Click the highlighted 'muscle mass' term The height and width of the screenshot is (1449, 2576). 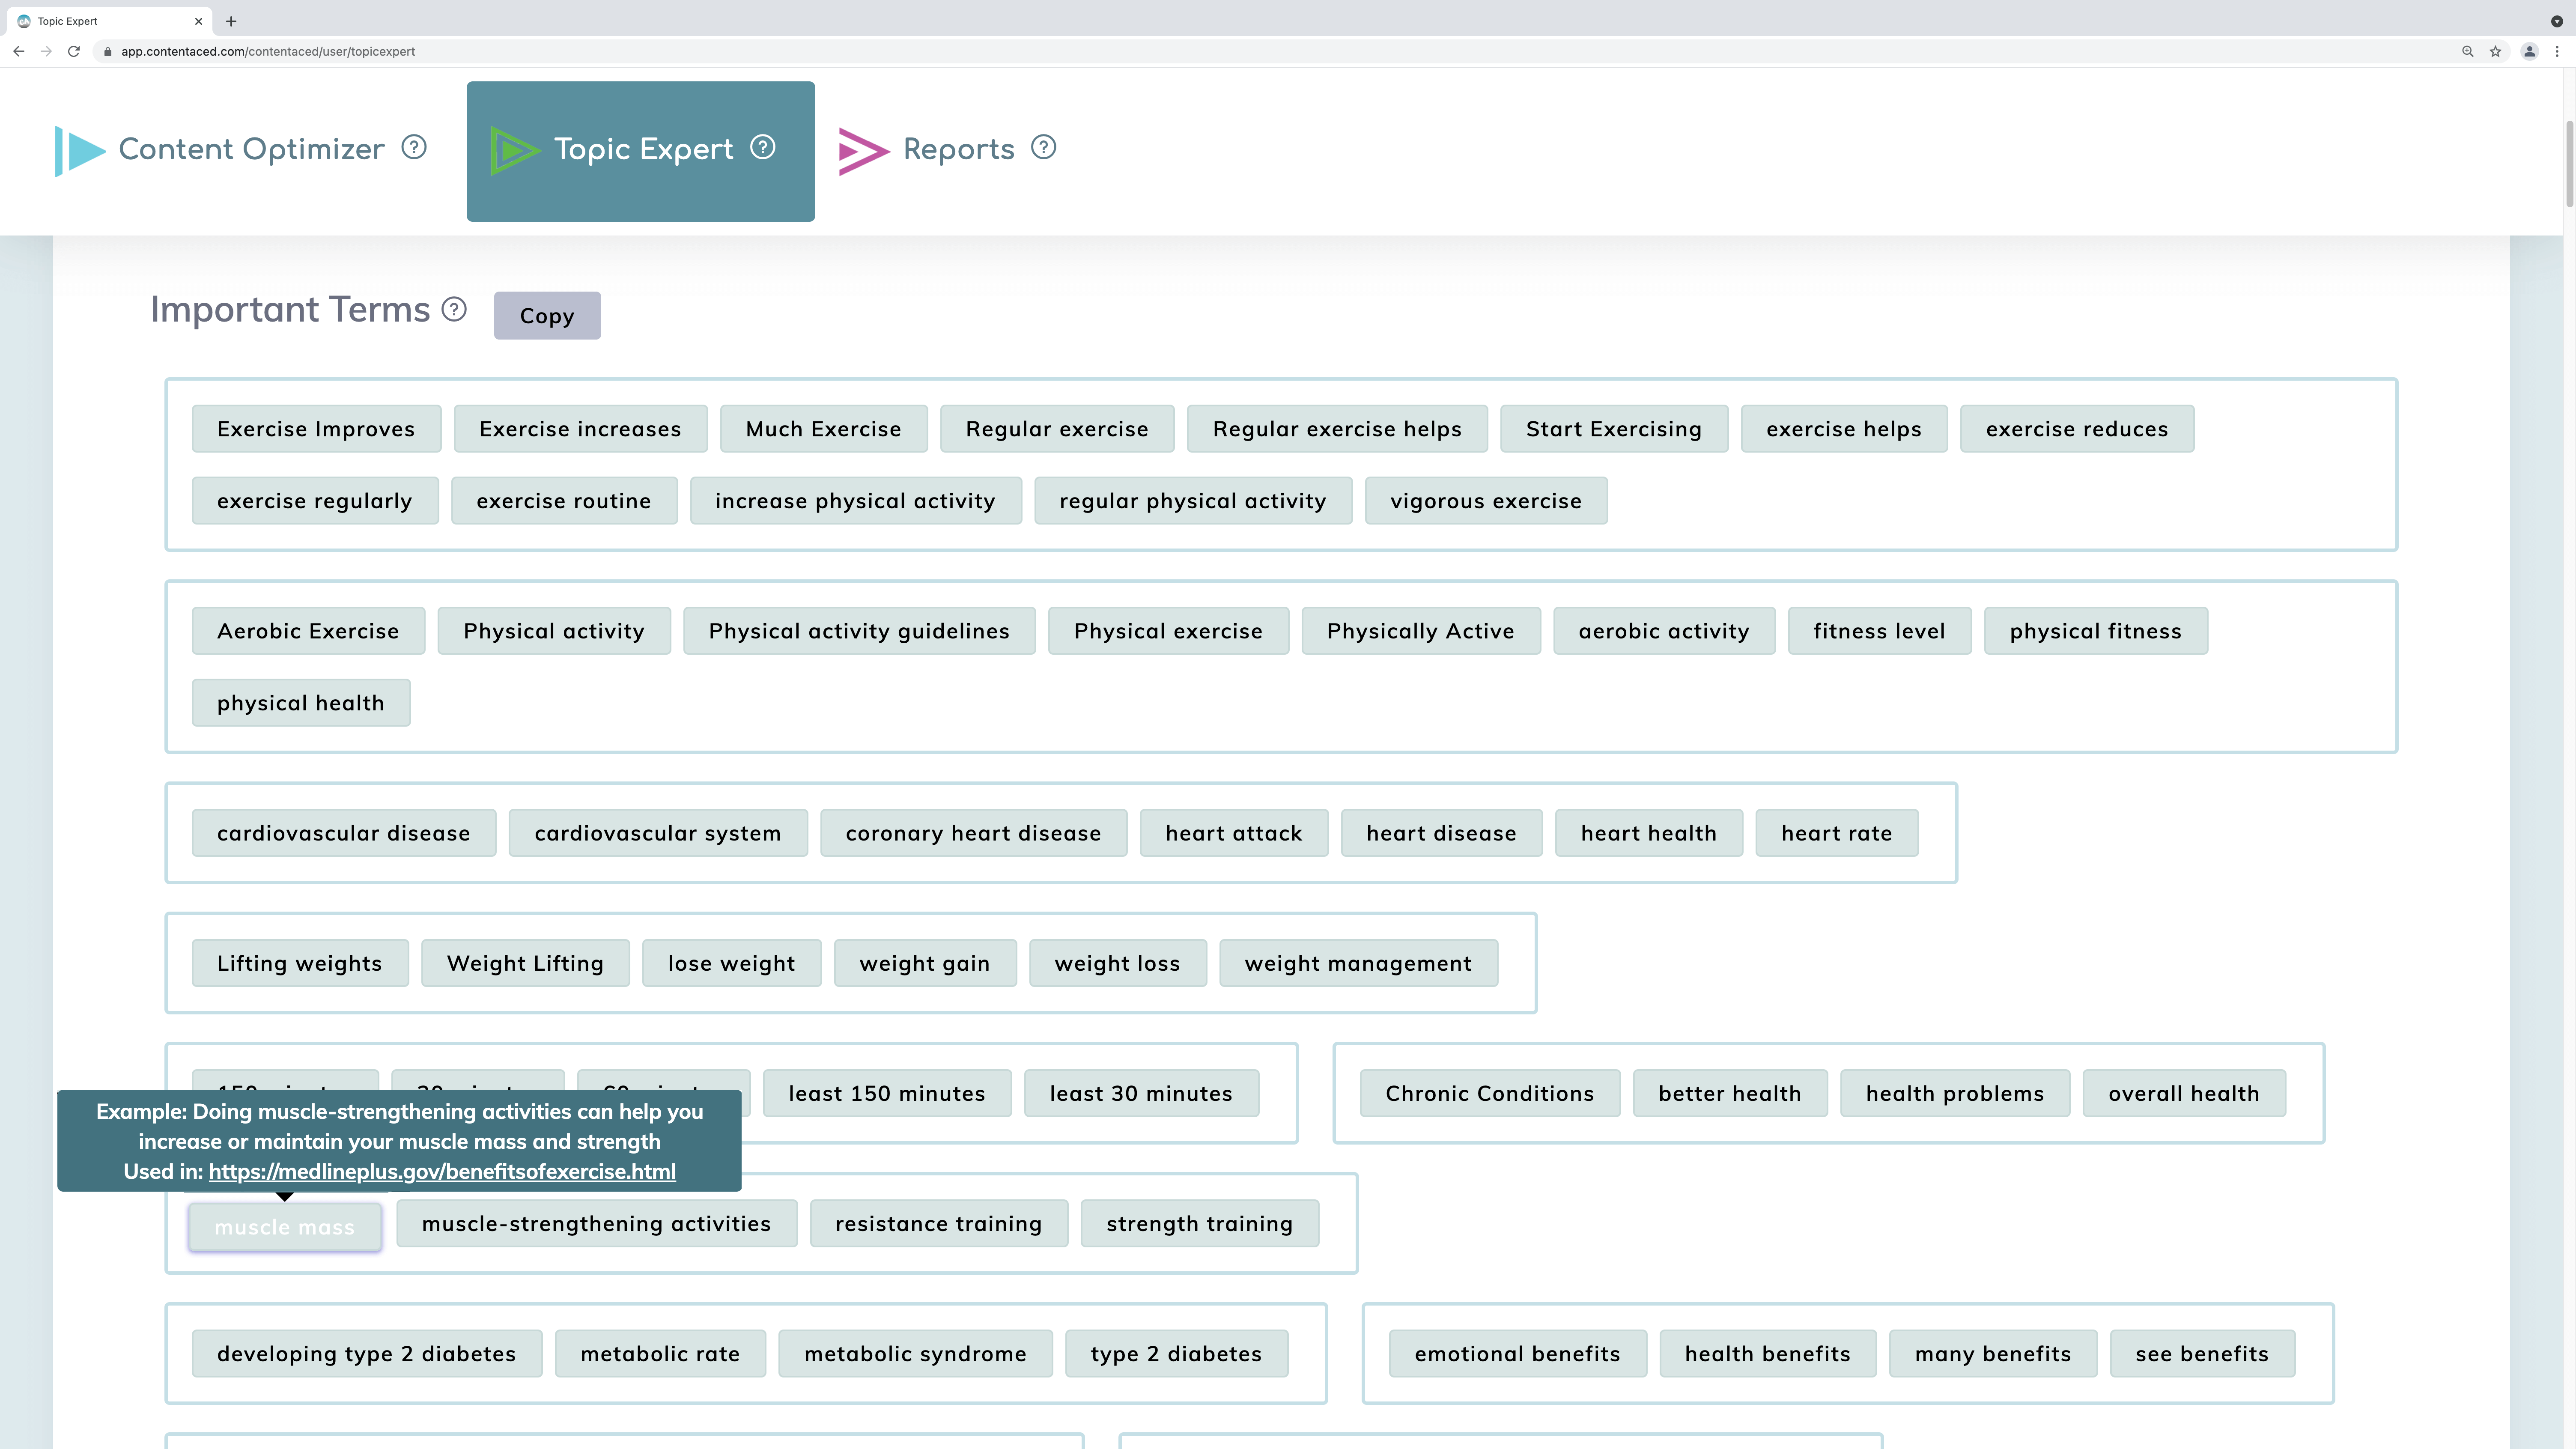point(285,1227)
